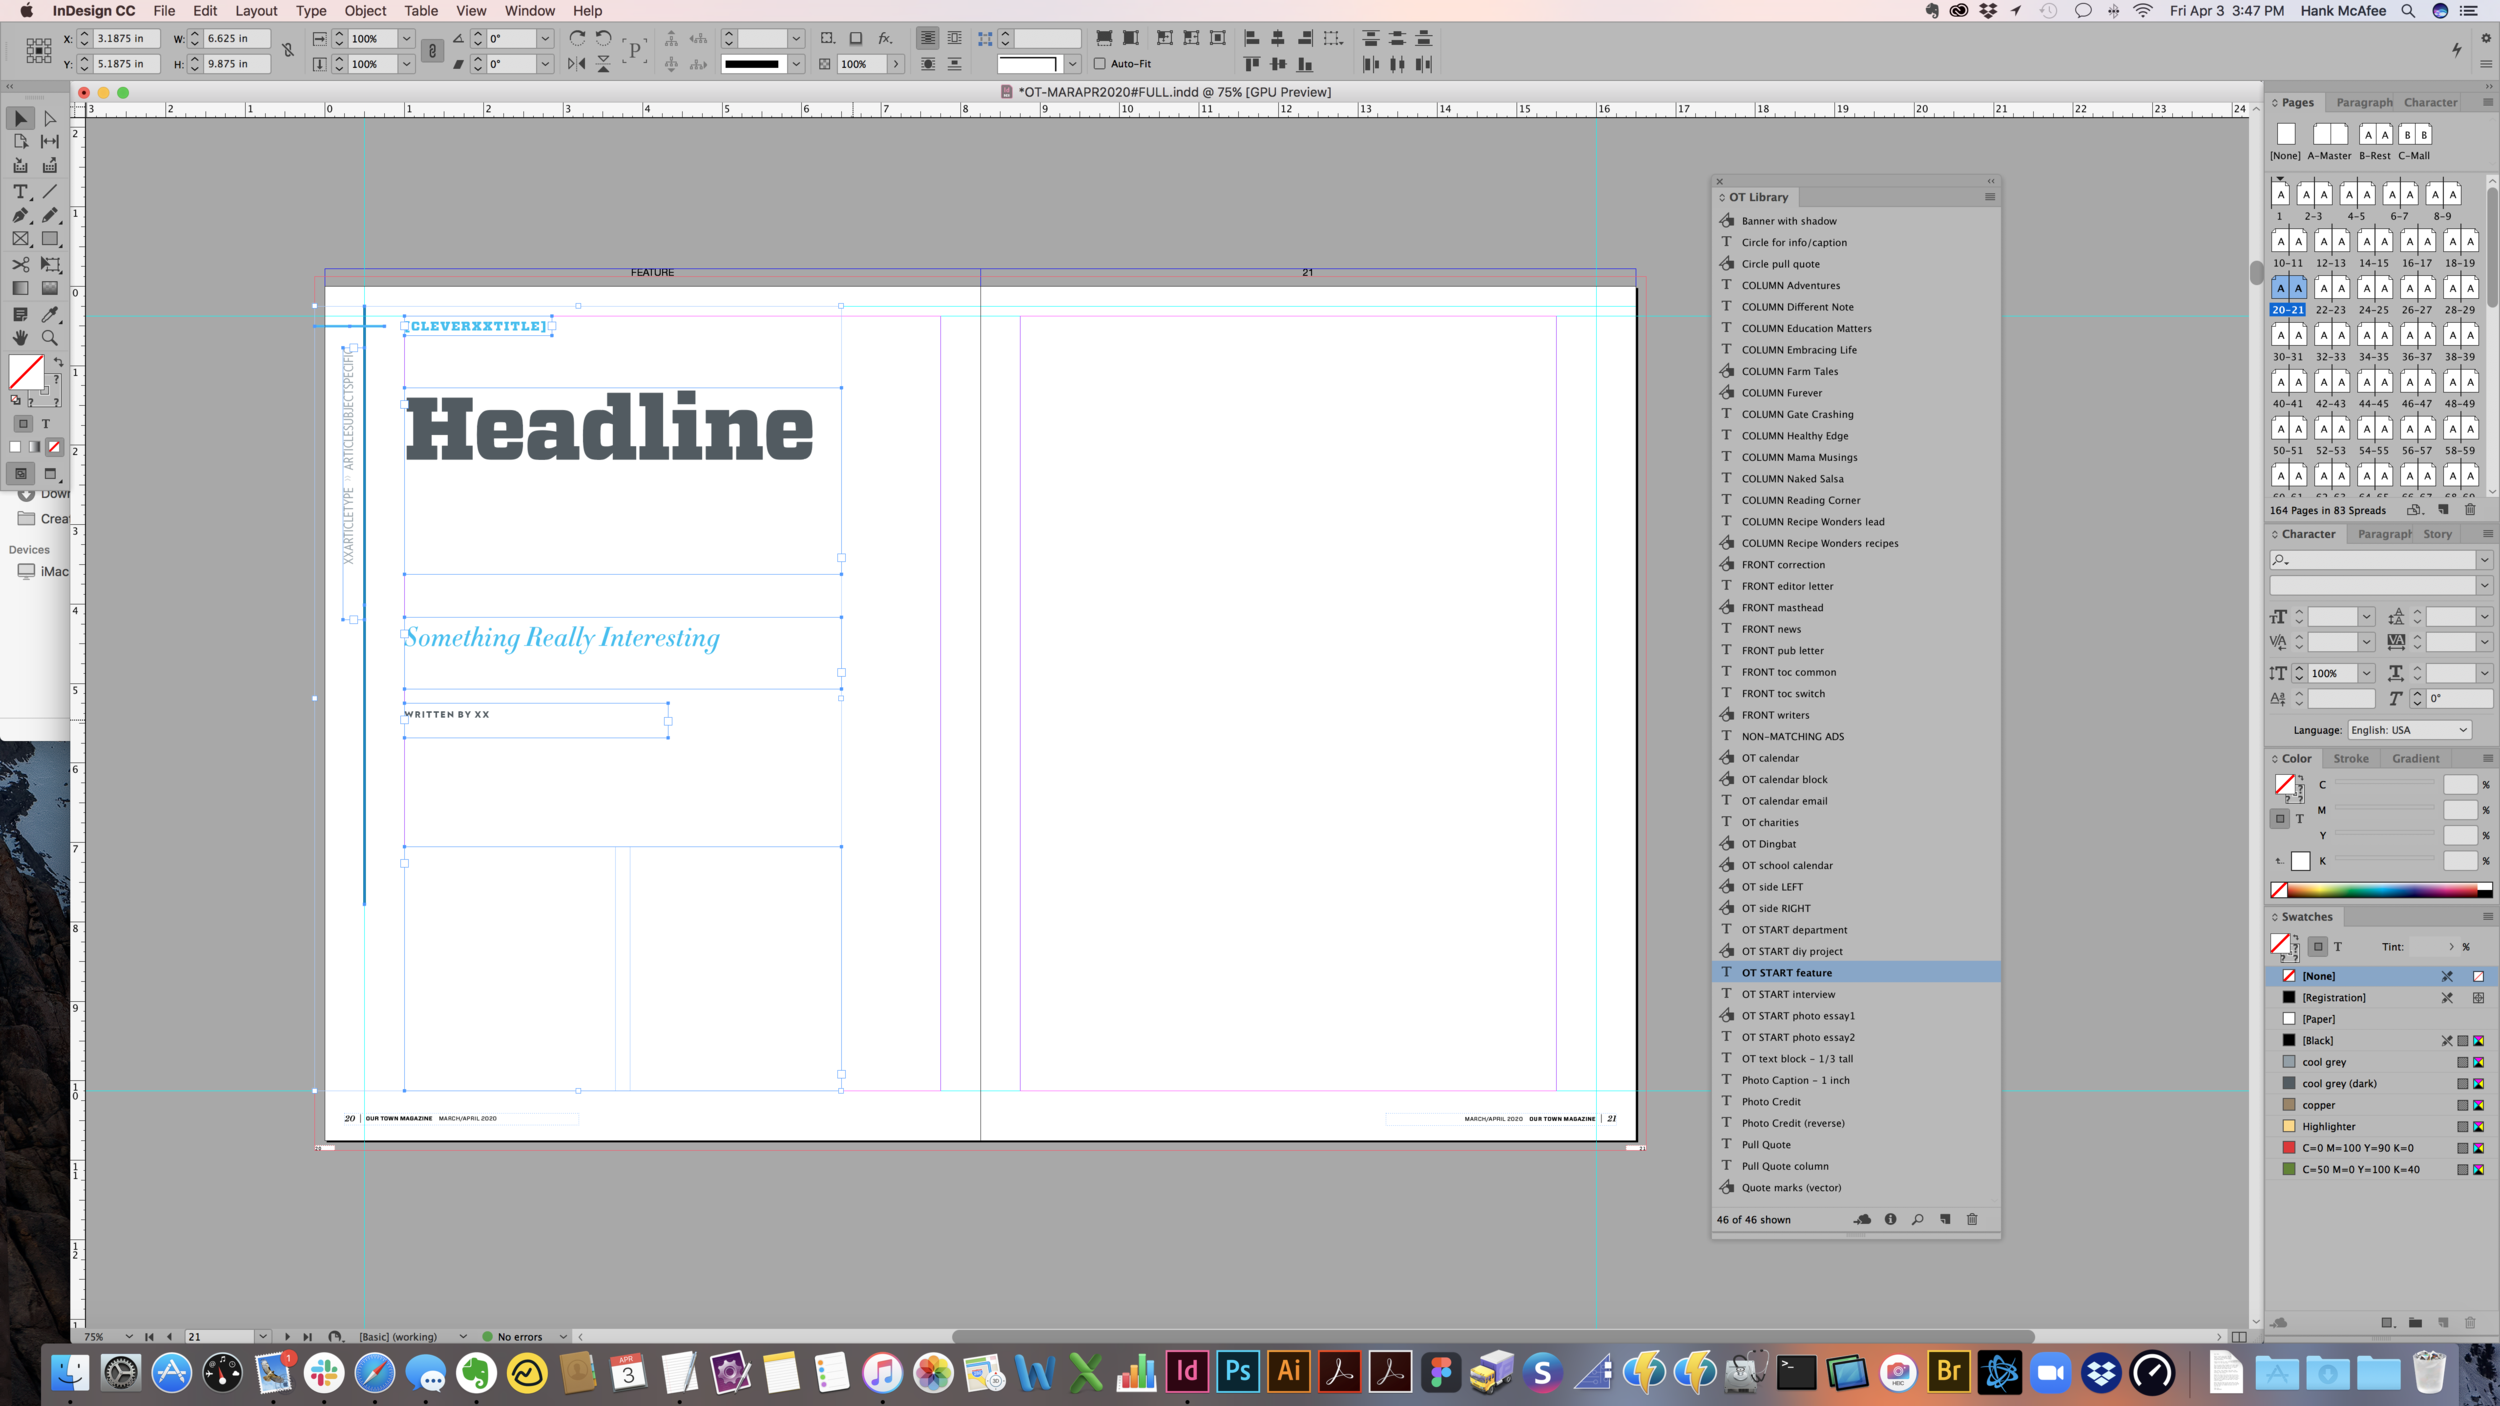Screen dimensions: 2500x1406
Task: Open the Language dropdown in Character panel
Action: (x=2410, y=730)
